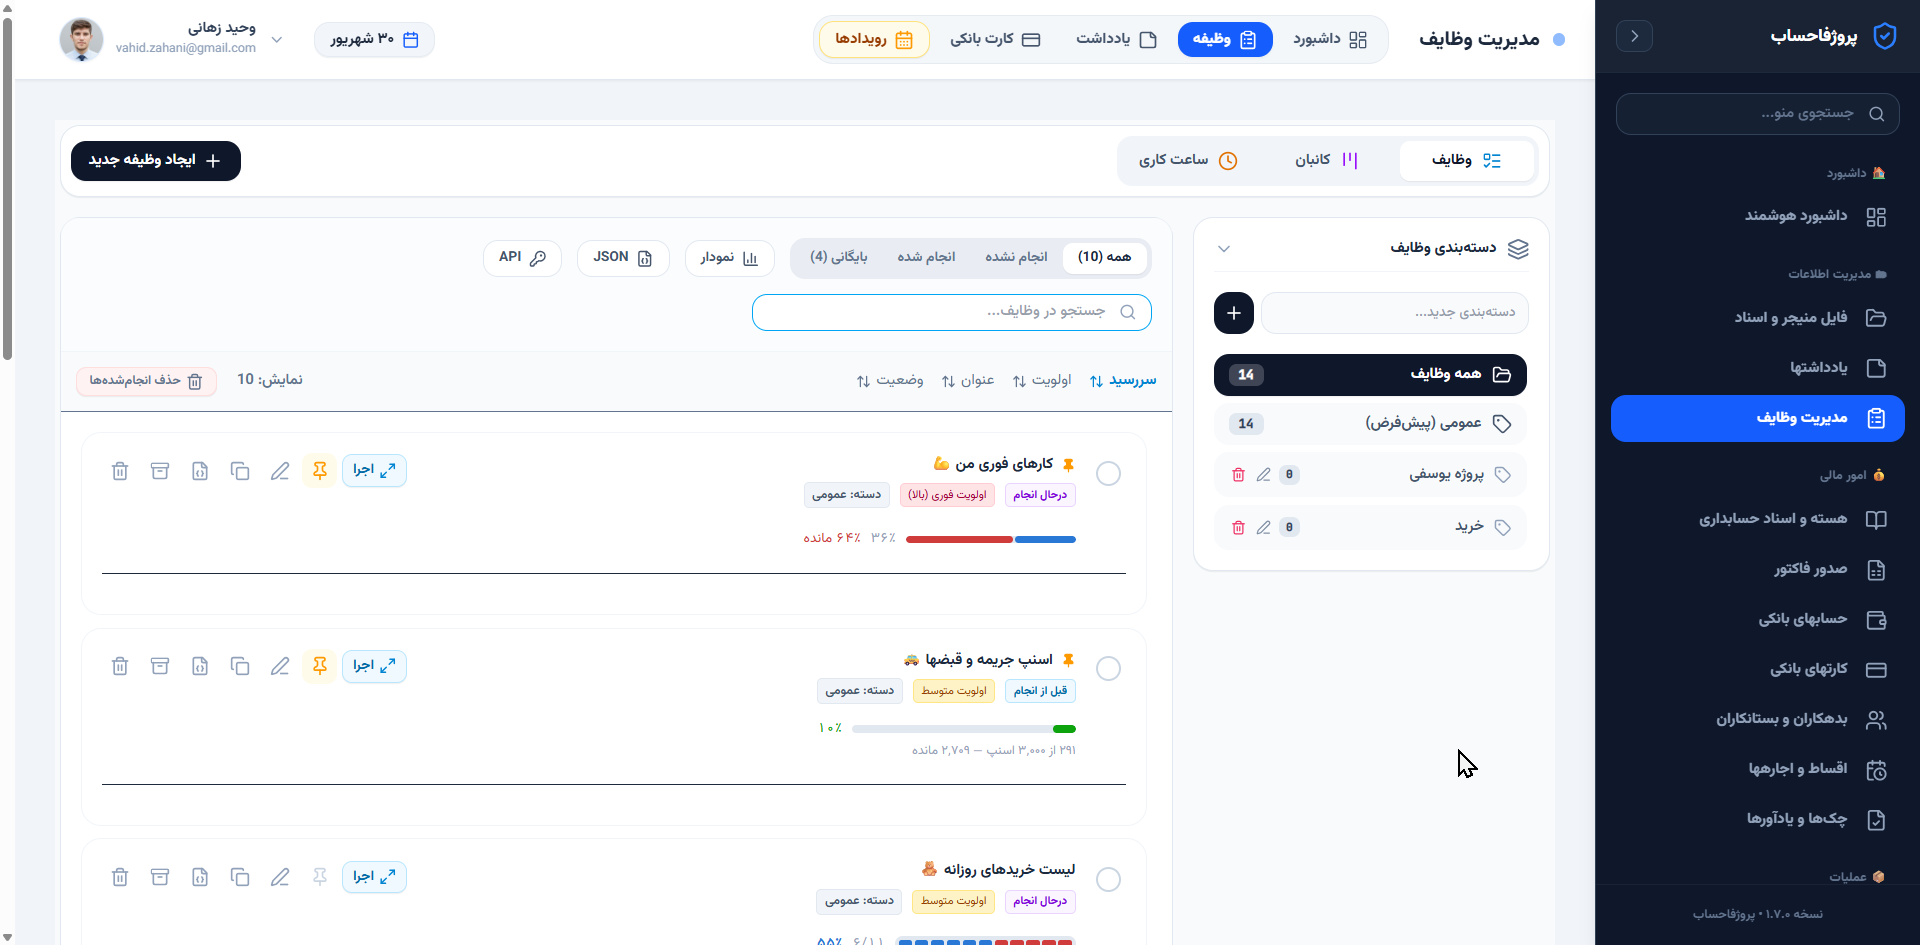The image size is (1920, 945).
Task: Open صدور فاکتور in sidebar
Action: point(1758,570)
